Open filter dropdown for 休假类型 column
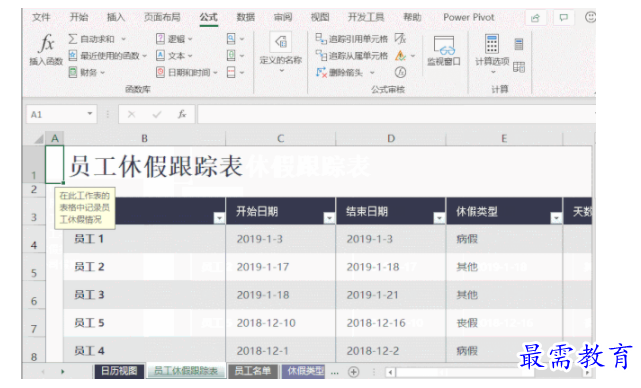The width and height of the screenshot is (641, 388). point(556,218)
